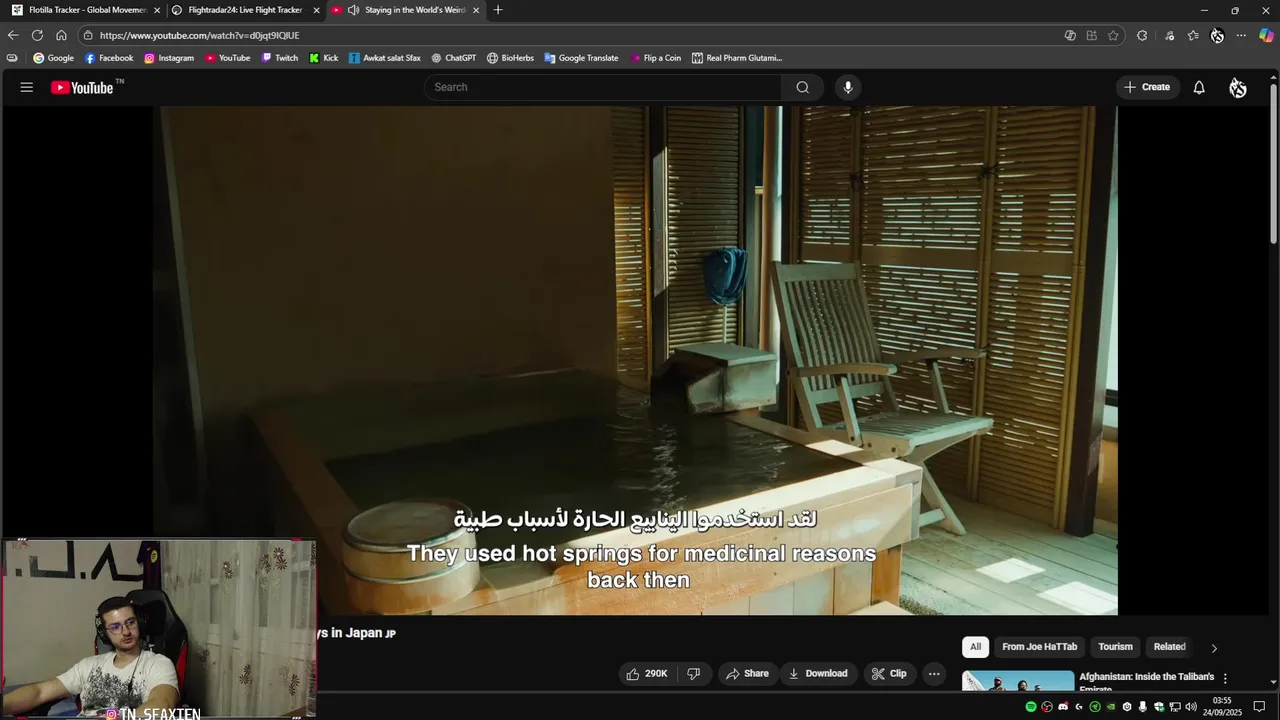The width and height of the screenshot is (1280, 720).
Task: Open a new browser tab
Action: coord(498,10)
